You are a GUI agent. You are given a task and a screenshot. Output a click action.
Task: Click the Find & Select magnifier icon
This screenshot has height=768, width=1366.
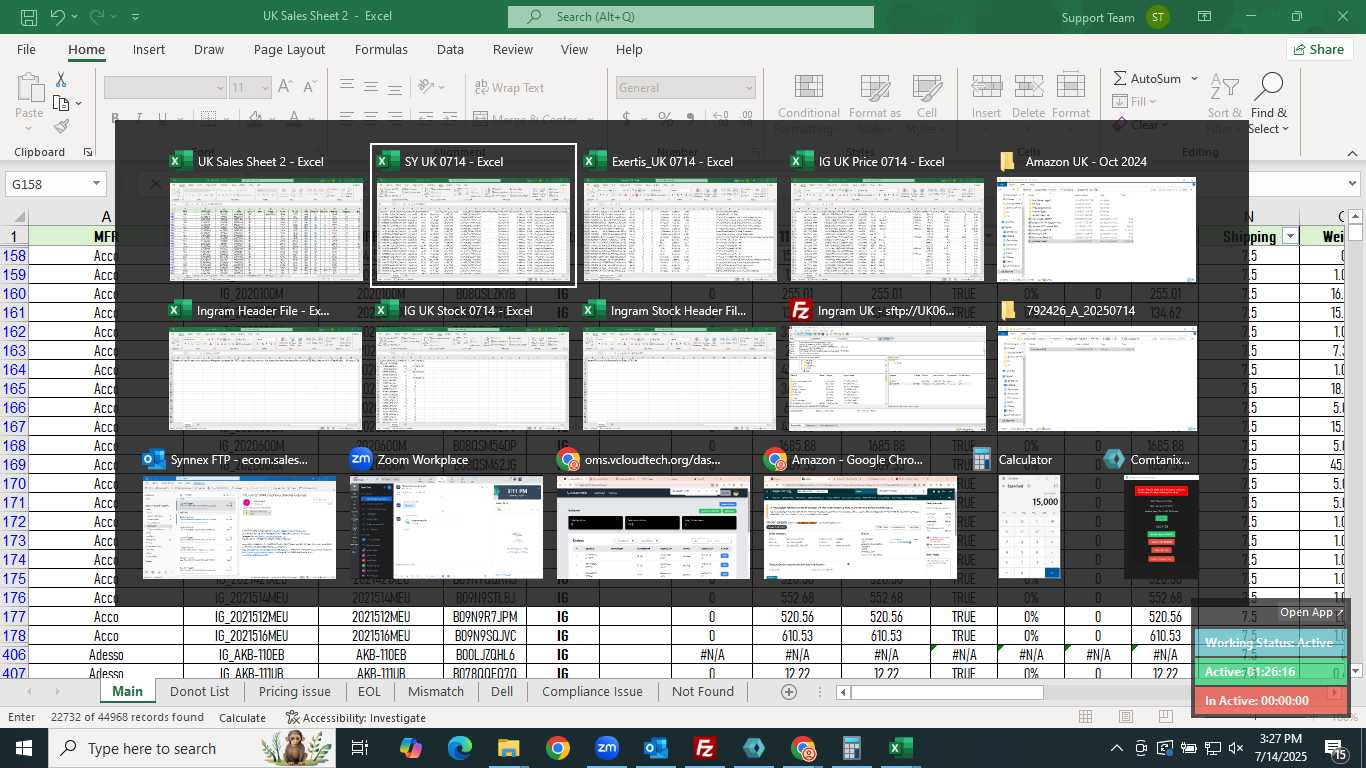coord(1268,87)
